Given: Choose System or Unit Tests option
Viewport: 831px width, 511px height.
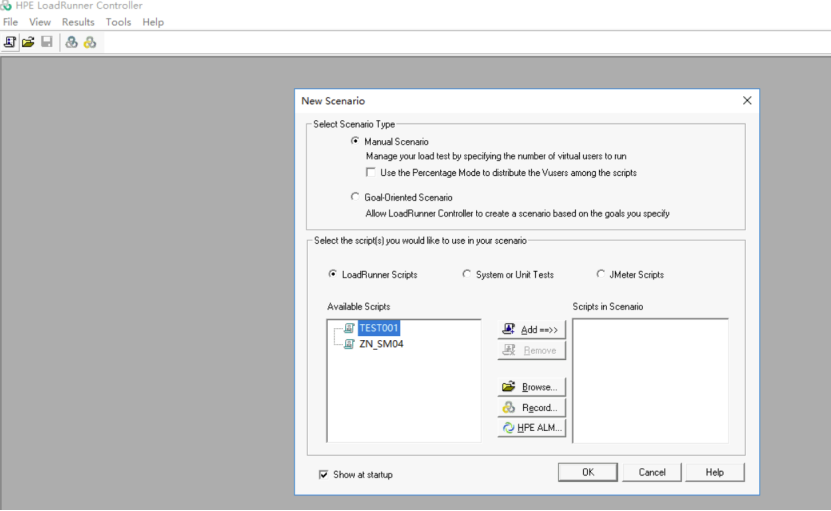Looking at the screenshot, I should (x=466, y=274).
